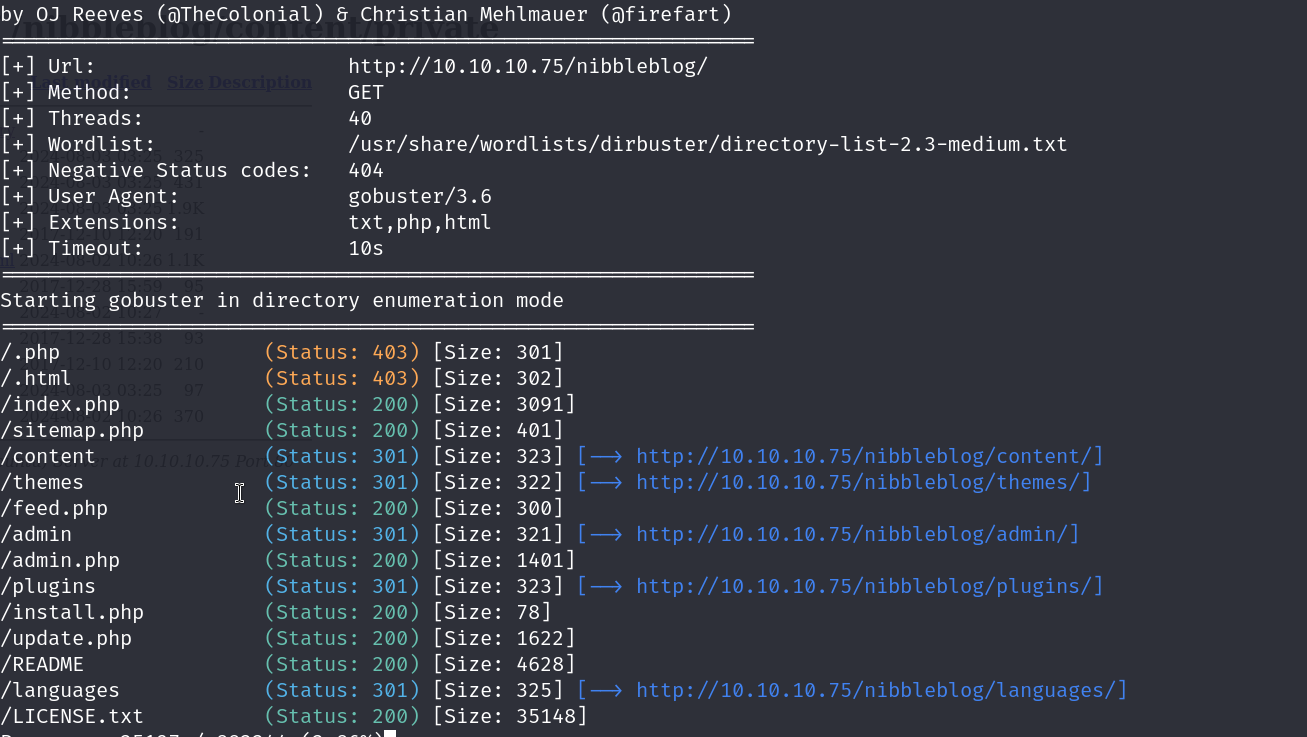The height and width of the screenshot is (737, 1307).
Task: Open the nibbleblog/plugins/ redirect URL
Action: [869, 587]
